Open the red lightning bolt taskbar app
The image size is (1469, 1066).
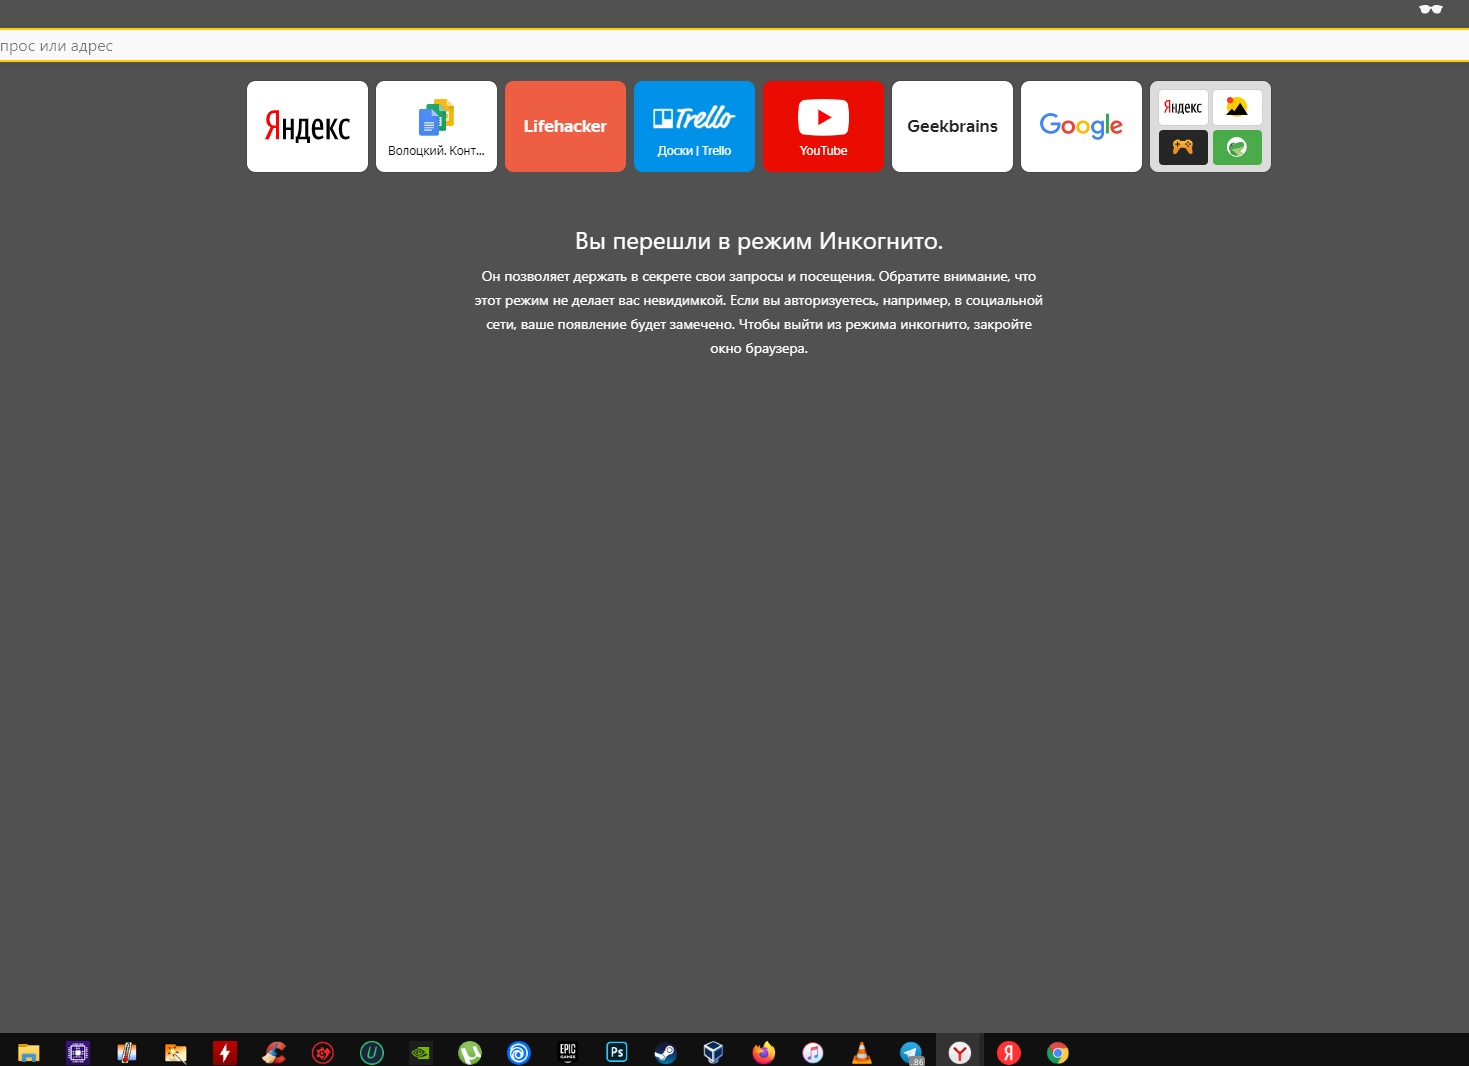click(x=224, y=1052)
